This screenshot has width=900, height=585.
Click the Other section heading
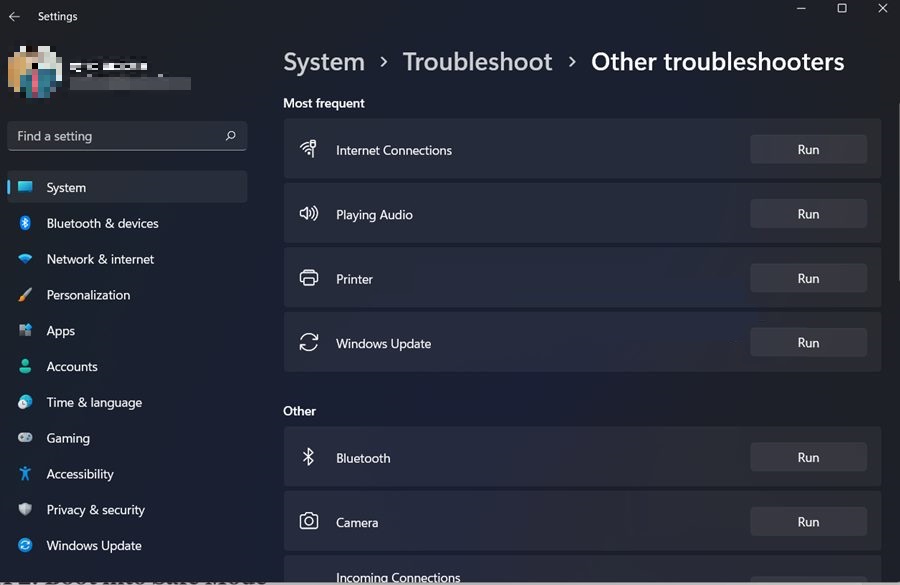tap(299, 411)
